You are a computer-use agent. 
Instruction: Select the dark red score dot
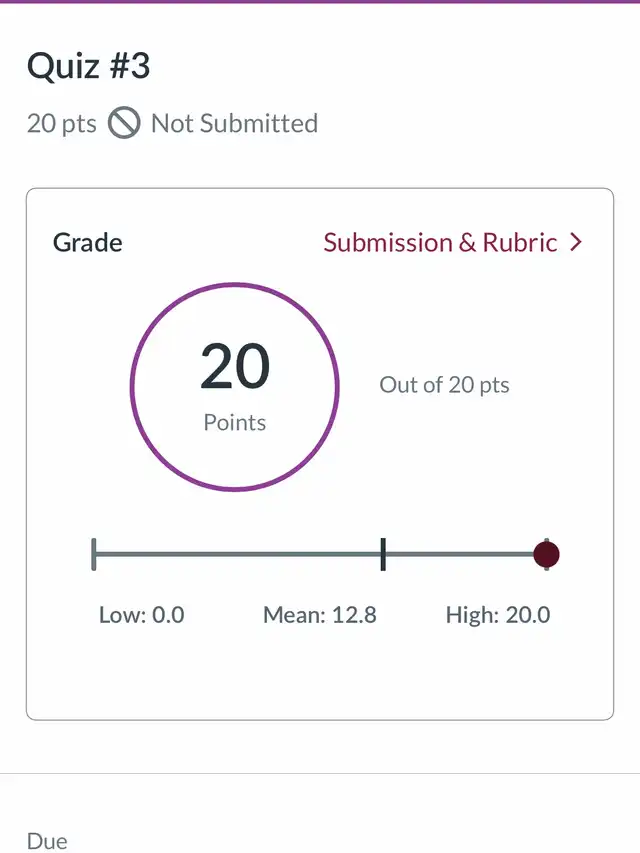click(546, 554)
